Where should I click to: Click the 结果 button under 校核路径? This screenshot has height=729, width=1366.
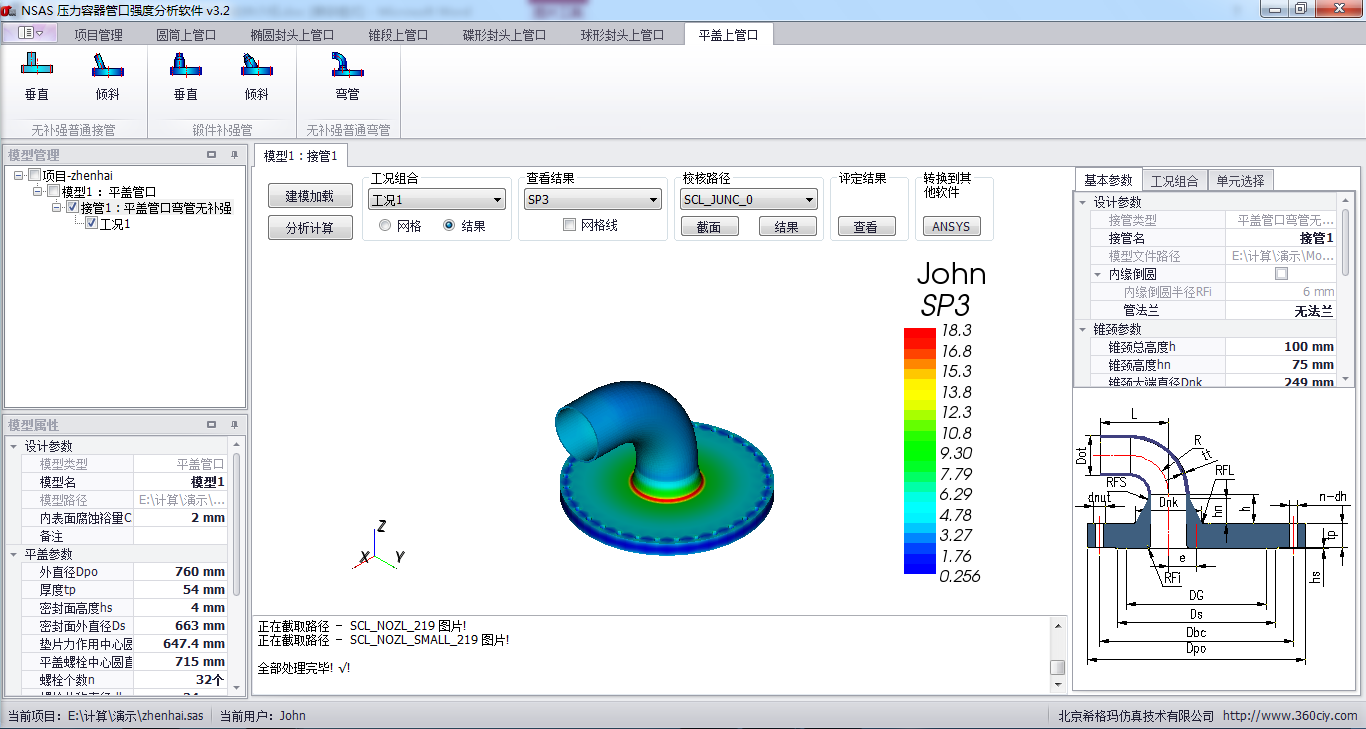[x=787, y=227]
